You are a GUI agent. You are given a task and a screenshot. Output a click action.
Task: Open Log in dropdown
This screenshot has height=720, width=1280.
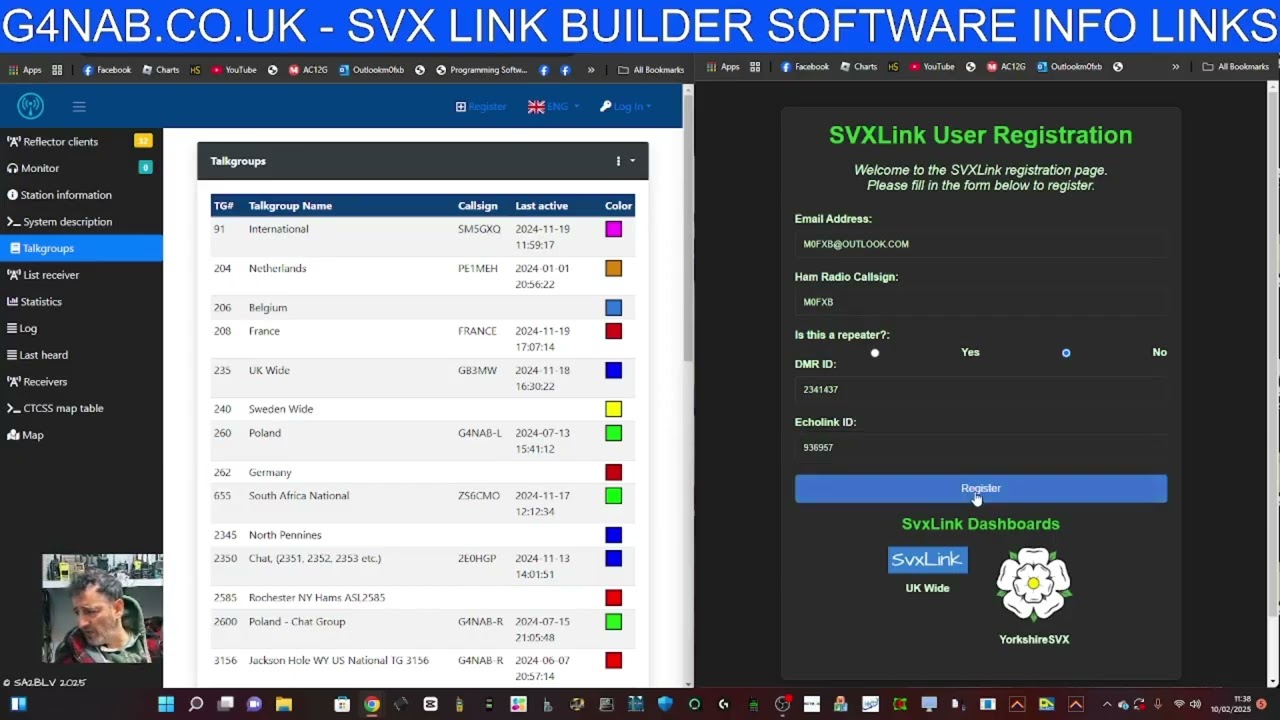click(x=626, y=106)
